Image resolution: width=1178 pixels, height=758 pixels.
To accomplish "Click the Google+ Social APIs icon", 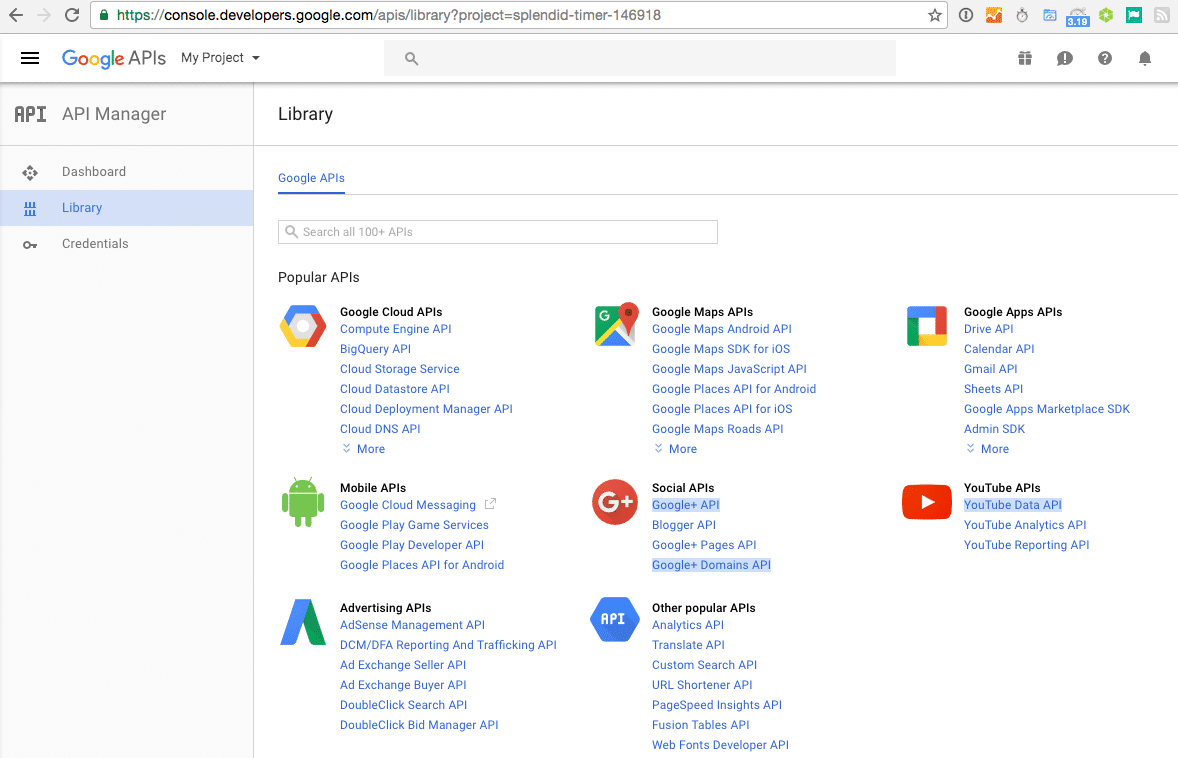I will [x=615, y=502].
